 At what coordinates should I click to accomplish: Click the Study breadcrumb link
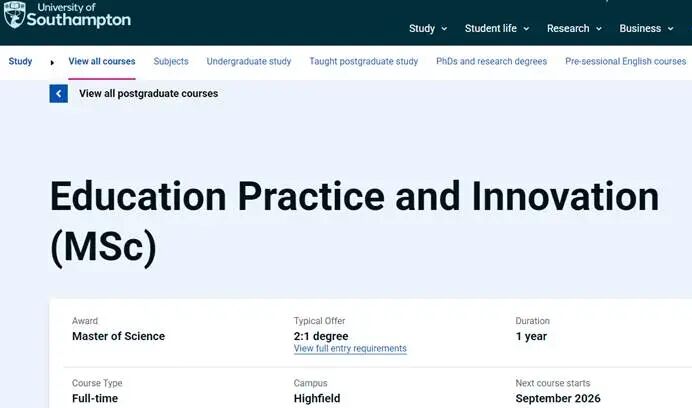point(20,61)
